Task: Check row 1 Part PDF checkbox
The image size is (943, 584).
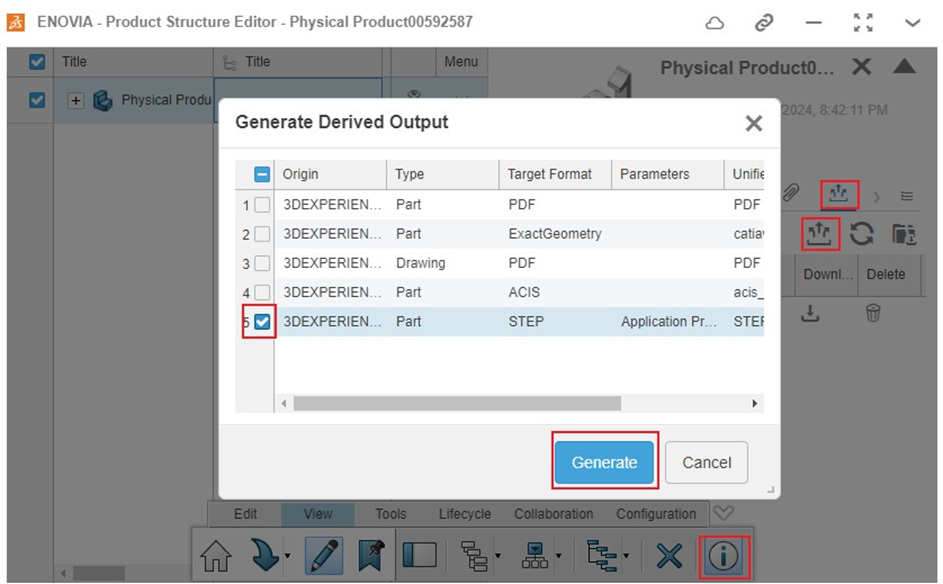Action: (262, 204)
